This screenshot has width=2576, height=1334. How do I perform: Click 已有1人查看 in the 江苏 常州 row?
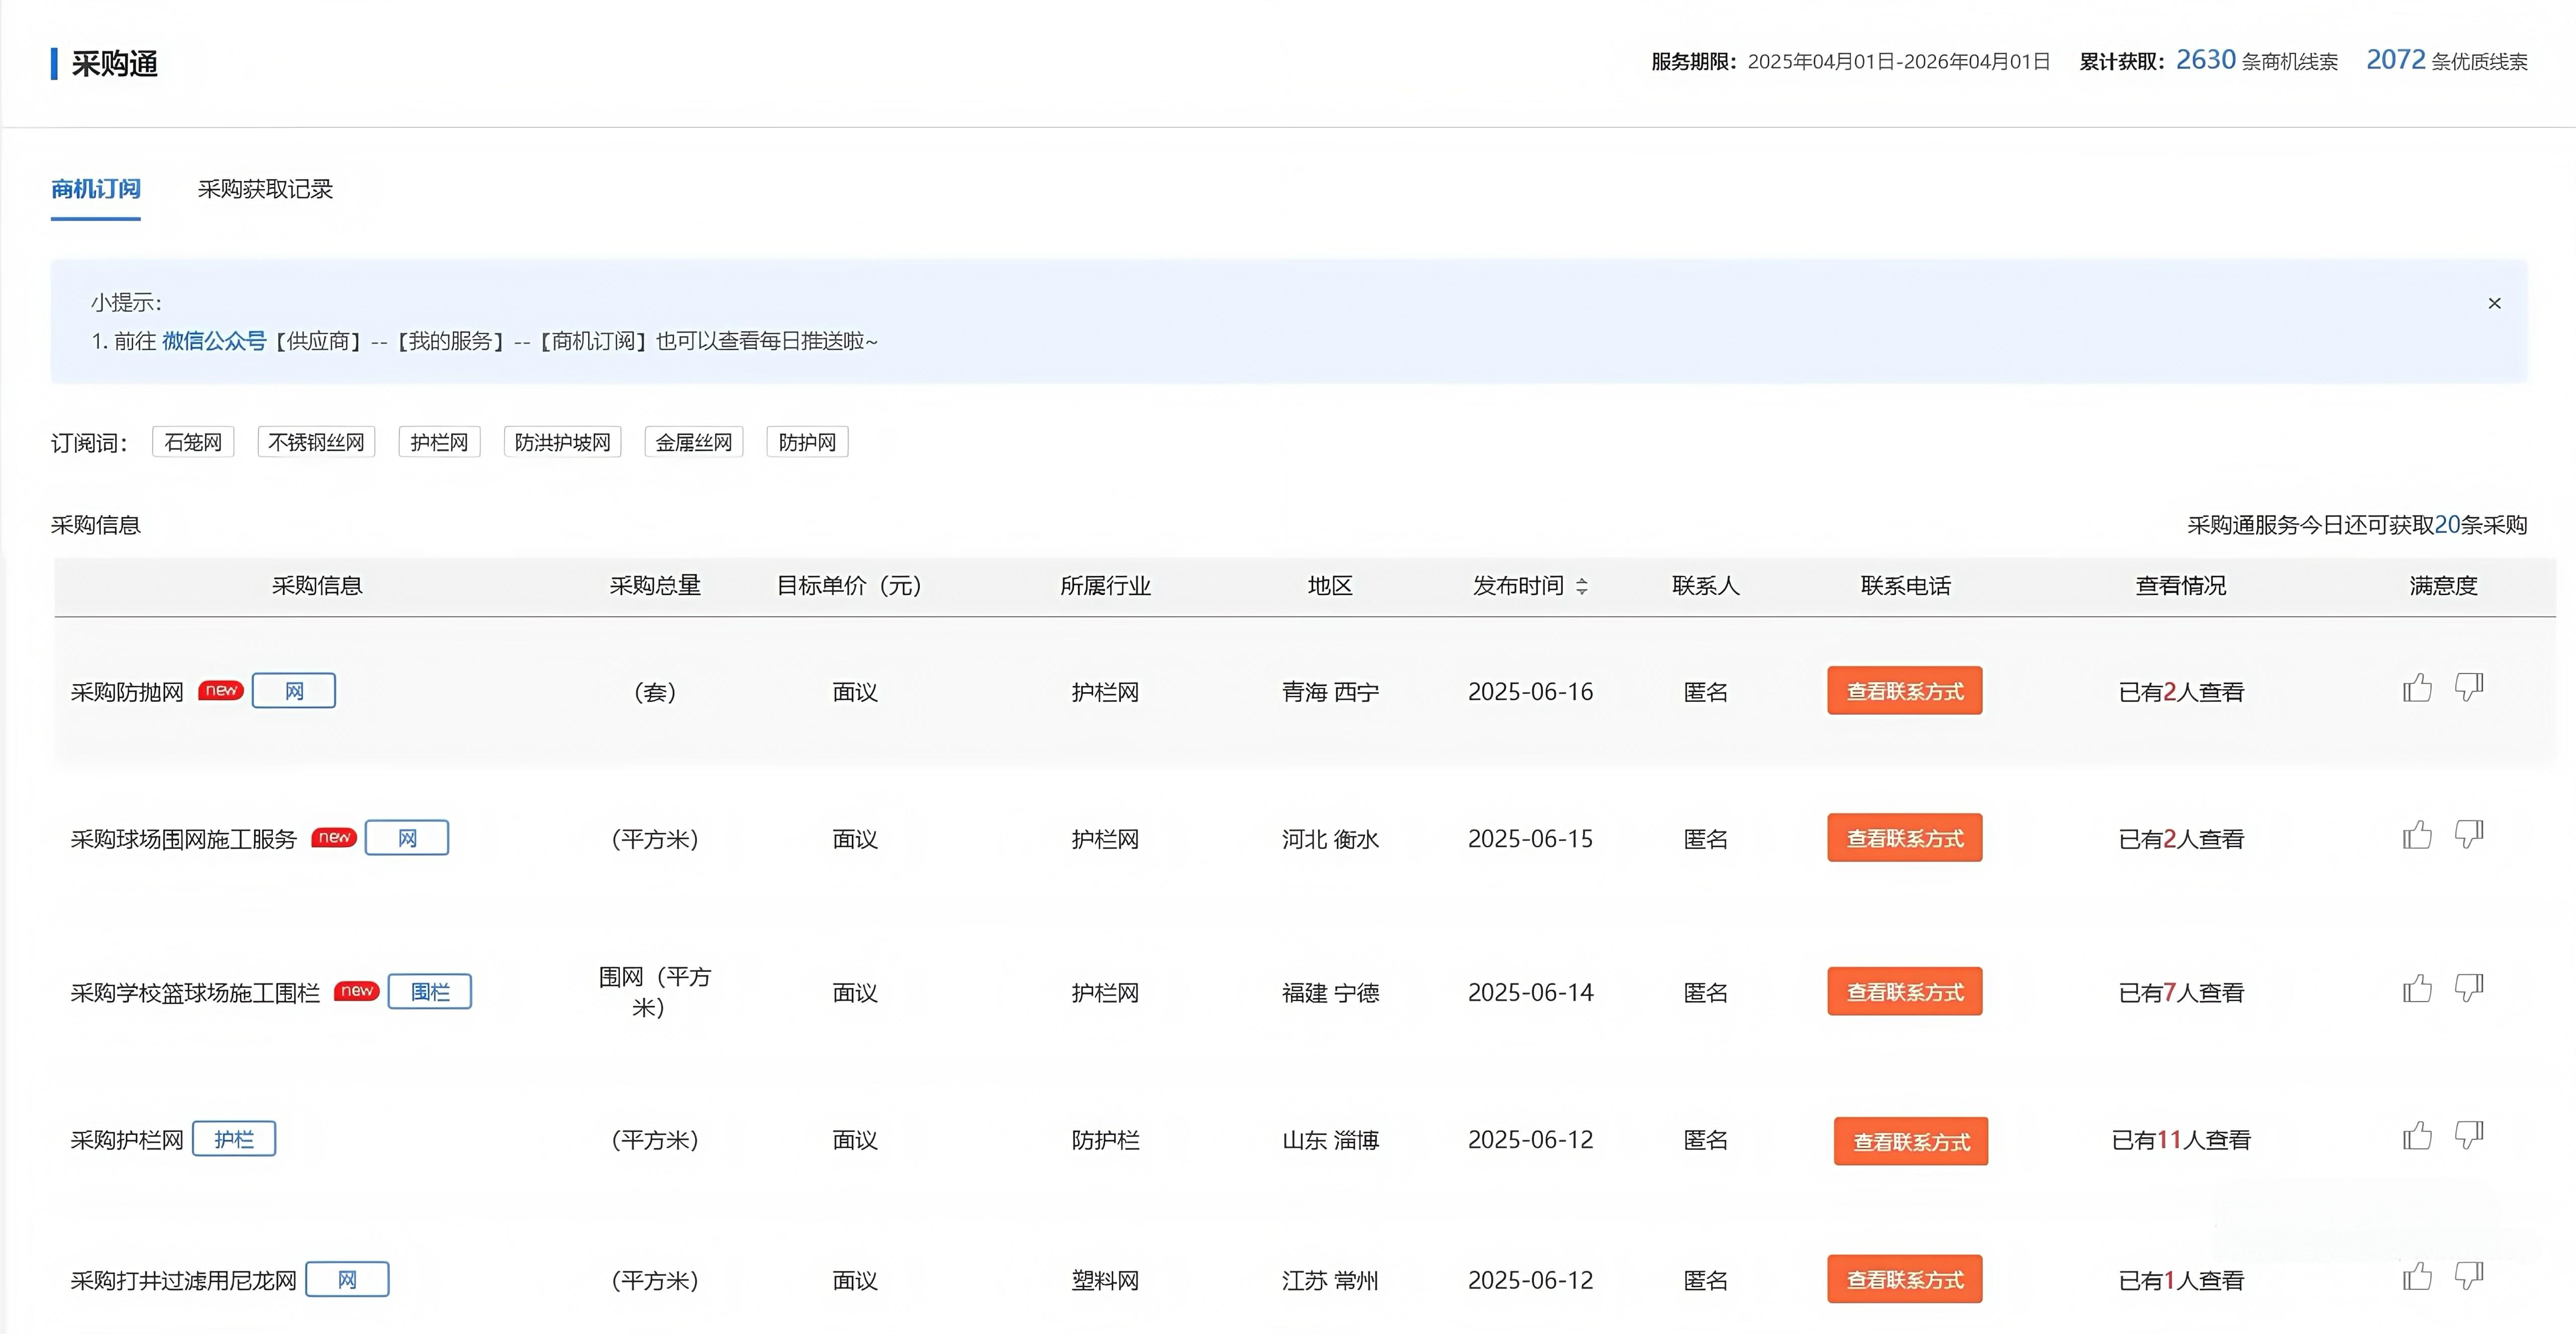tap(2181, 1281)
